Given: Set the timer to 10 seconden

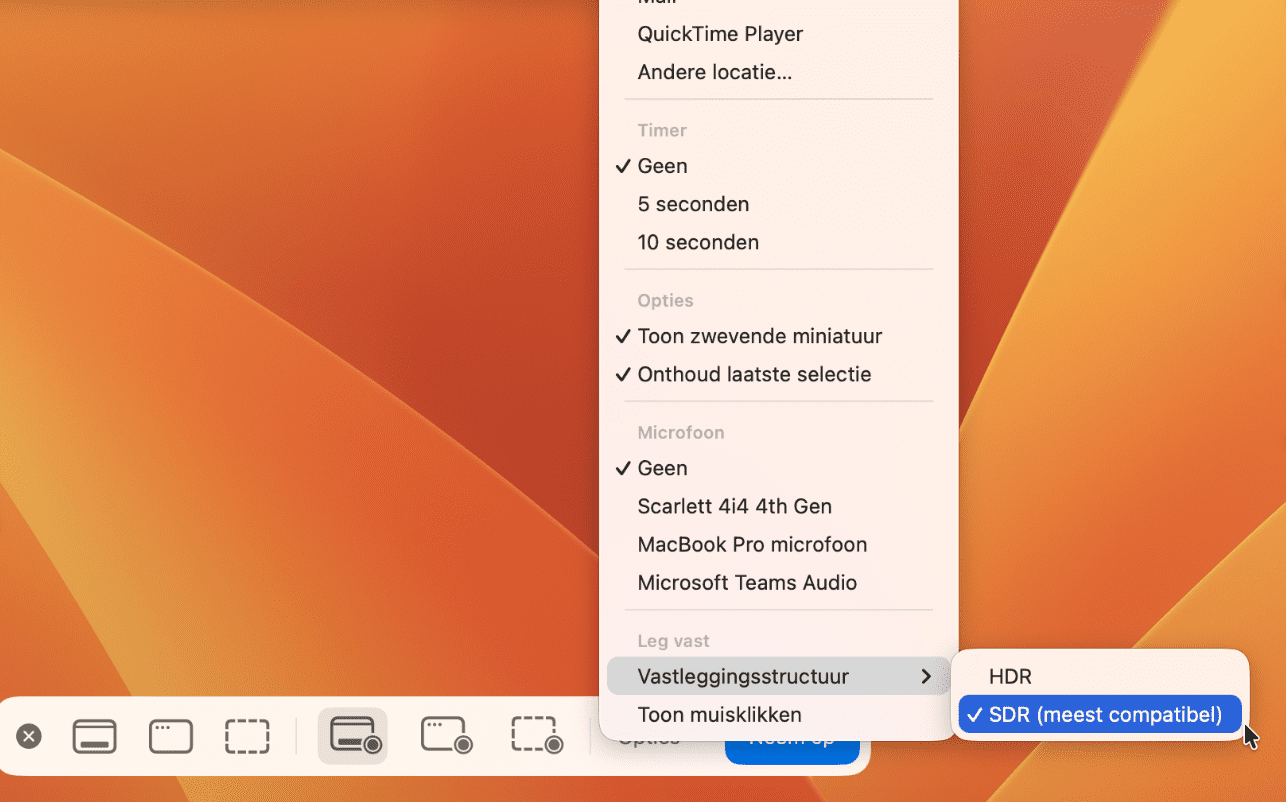Looking at the screenshot, I should click(x=698, y=242).
